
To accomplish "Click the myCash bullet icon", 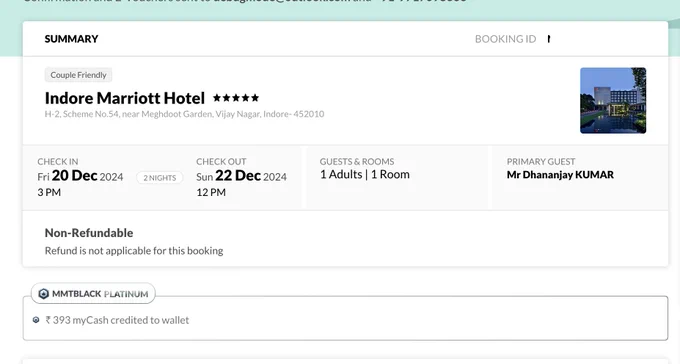I will pos(36,320).
